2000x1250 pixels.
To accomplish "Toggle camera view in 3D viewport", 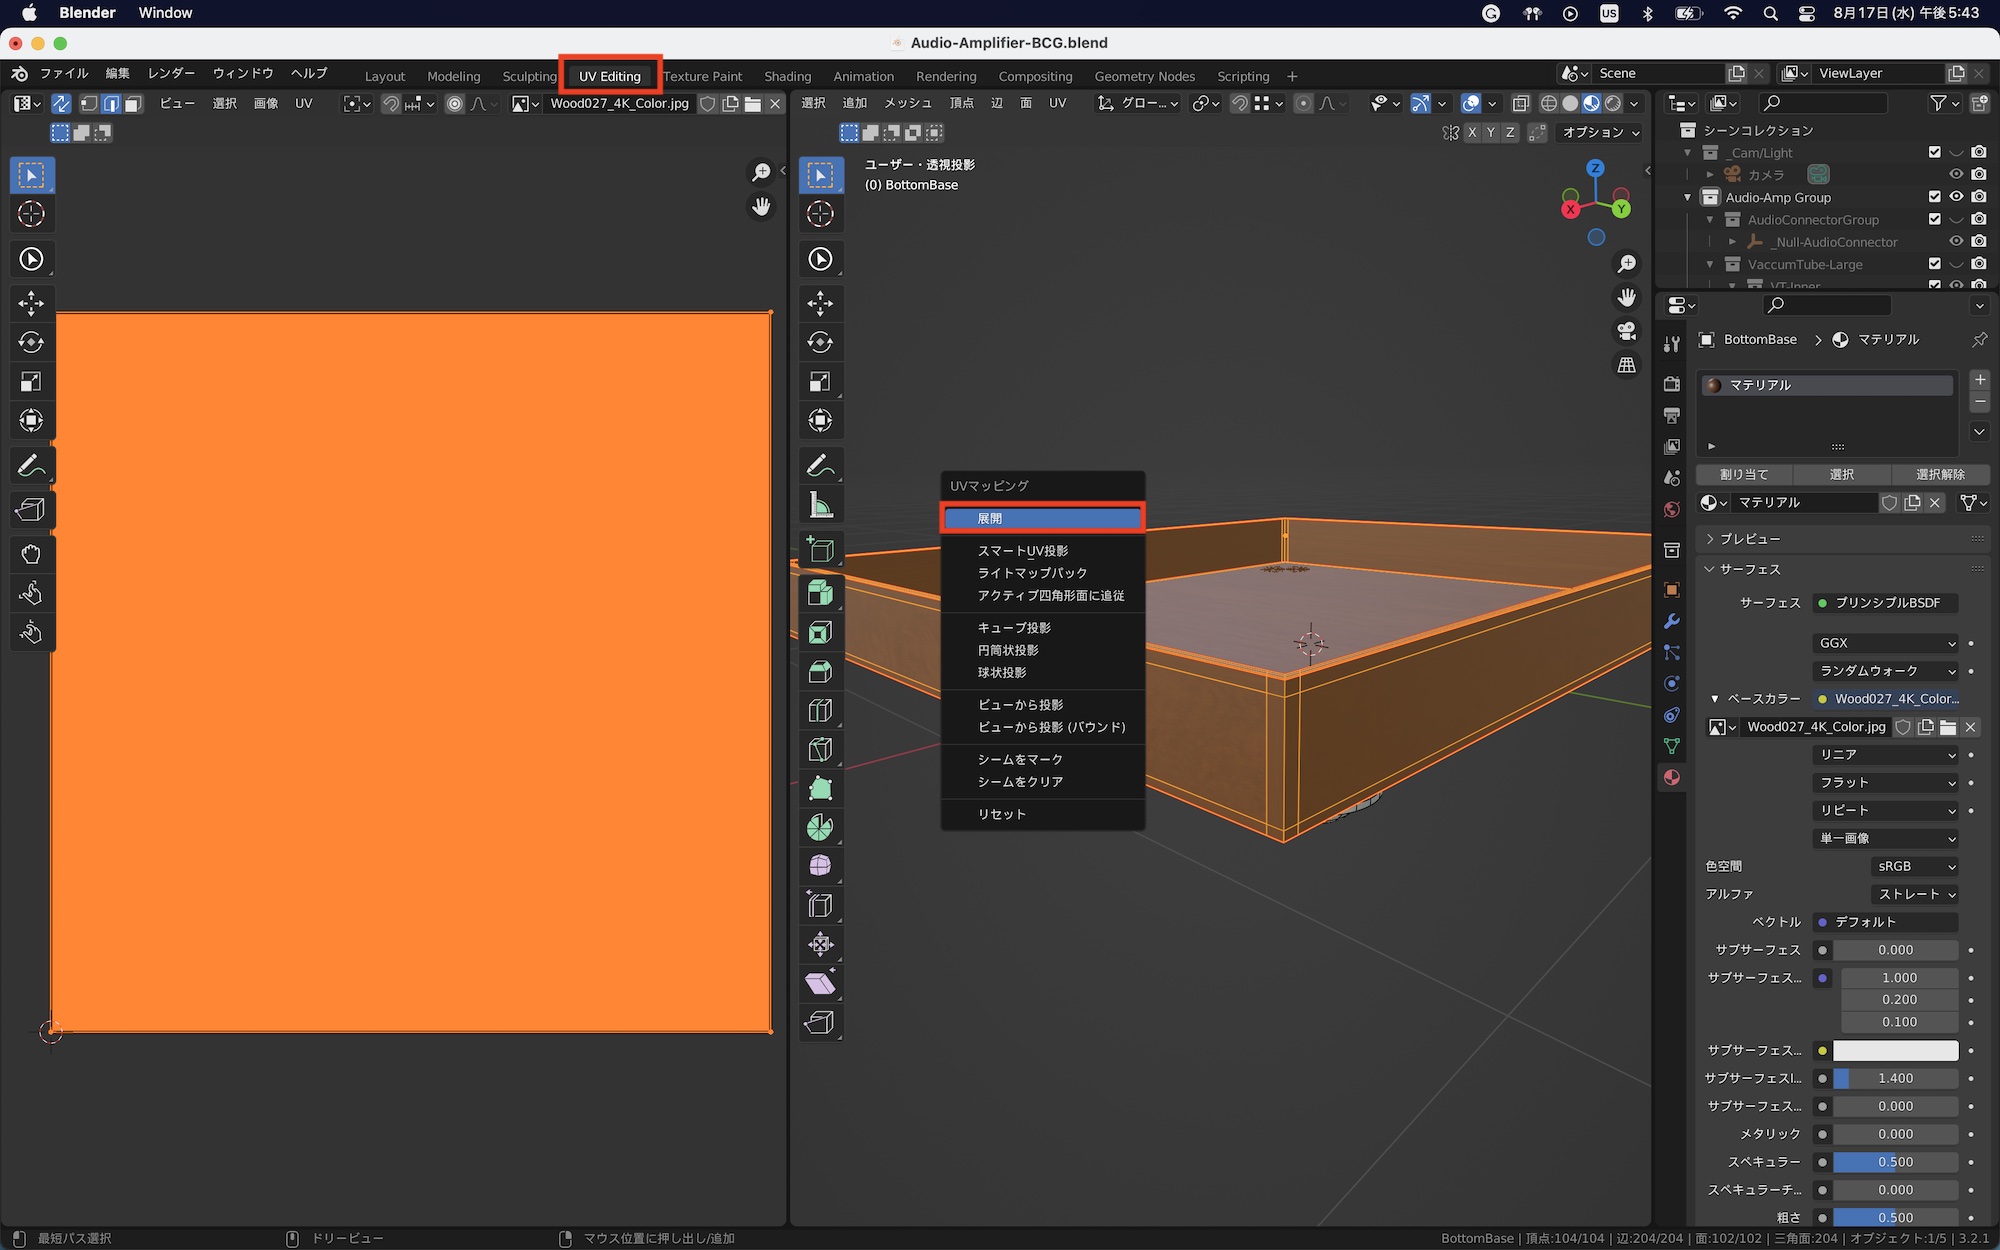I will 1627,331.
